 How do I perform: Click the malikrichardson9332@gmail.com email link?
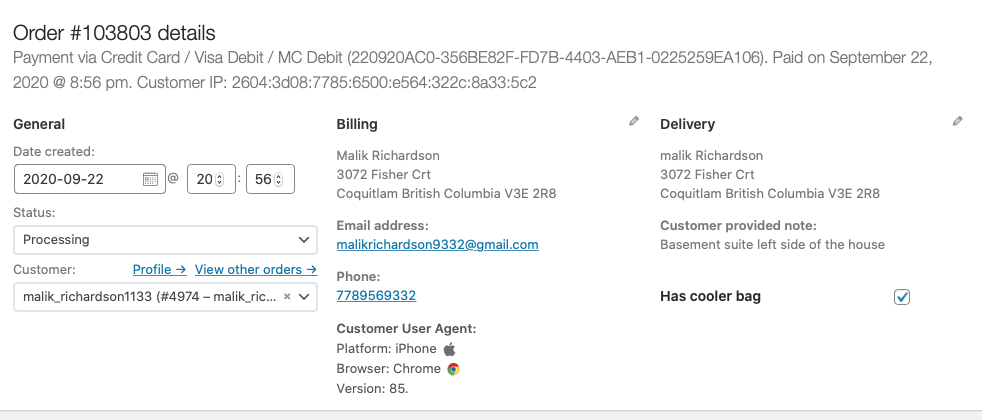coord(437,245)
